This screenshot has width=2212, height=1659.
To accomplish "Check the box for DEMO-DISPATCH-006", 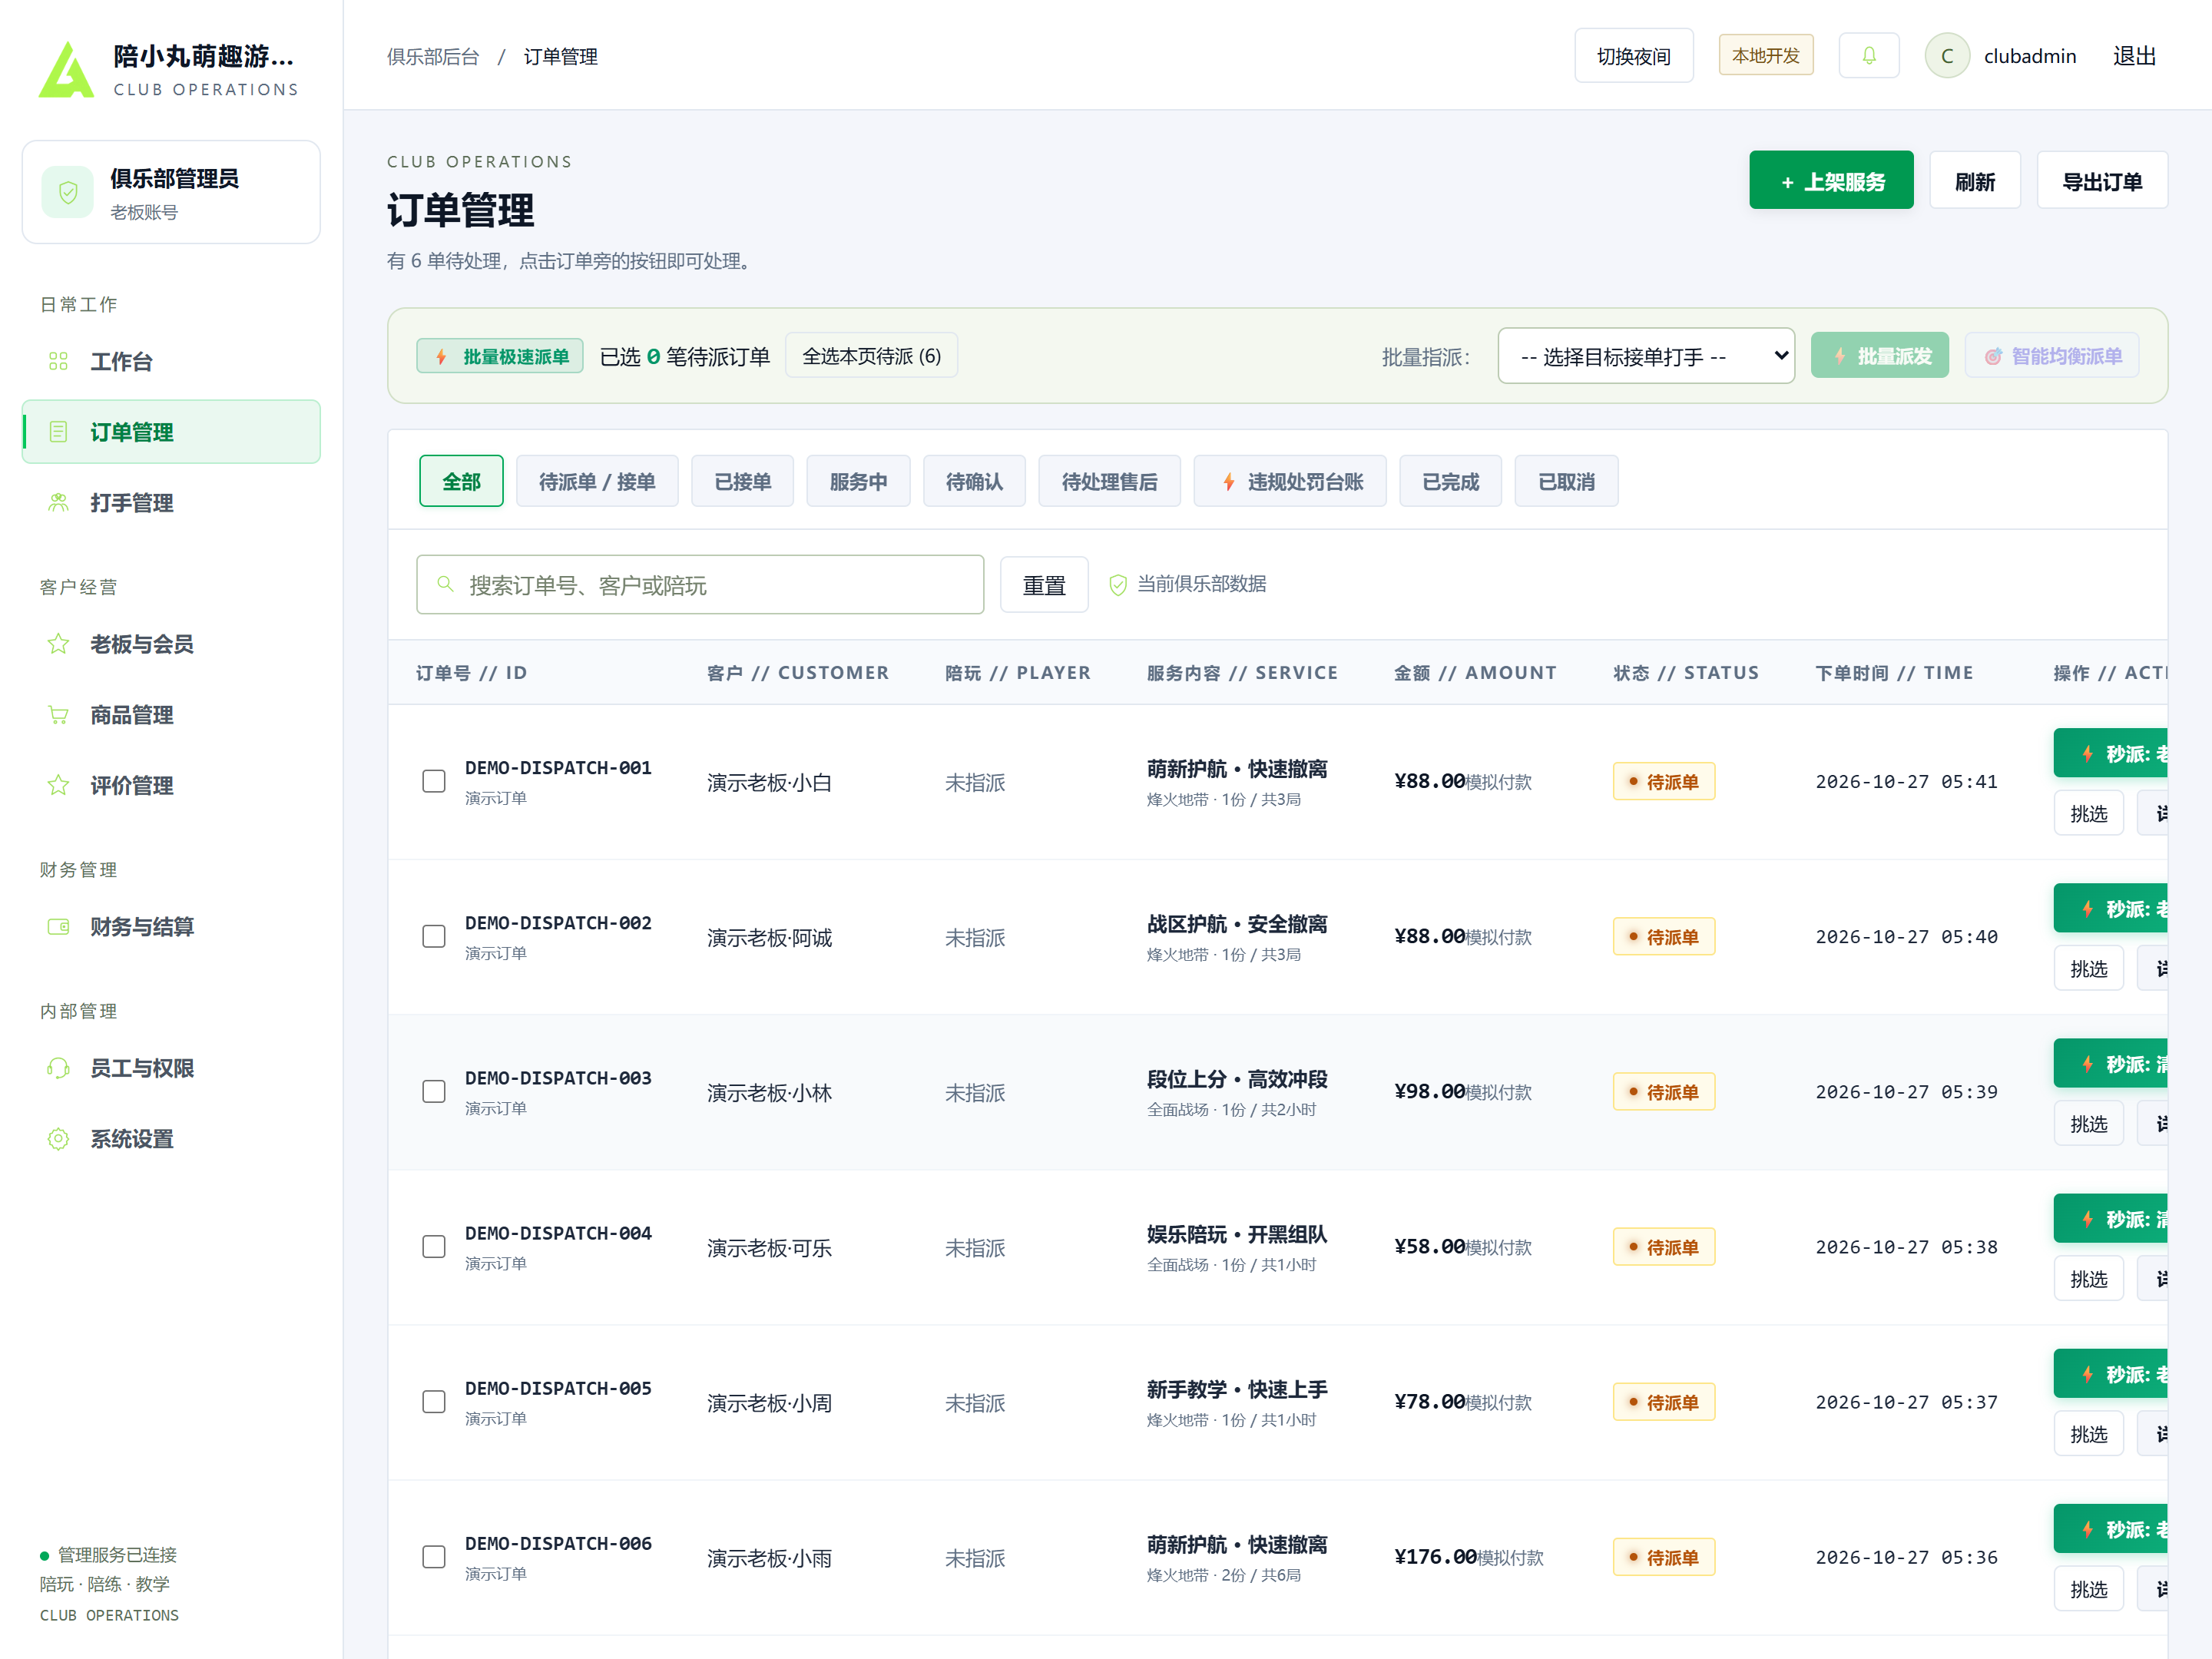I will click(x=433, y=1557).
